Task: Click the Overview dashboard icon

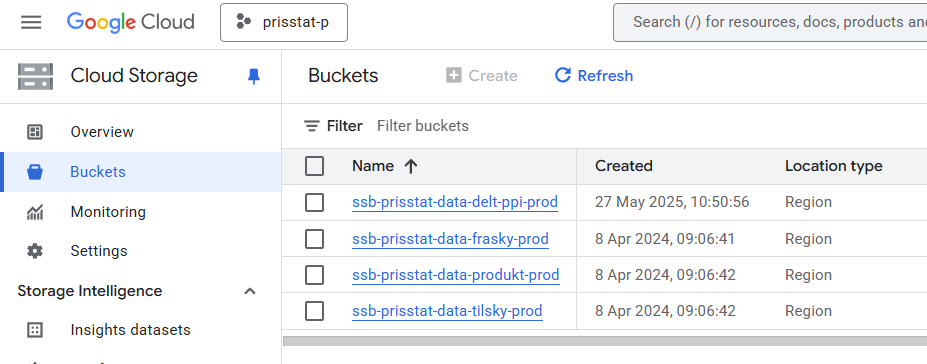Action: 35,132
